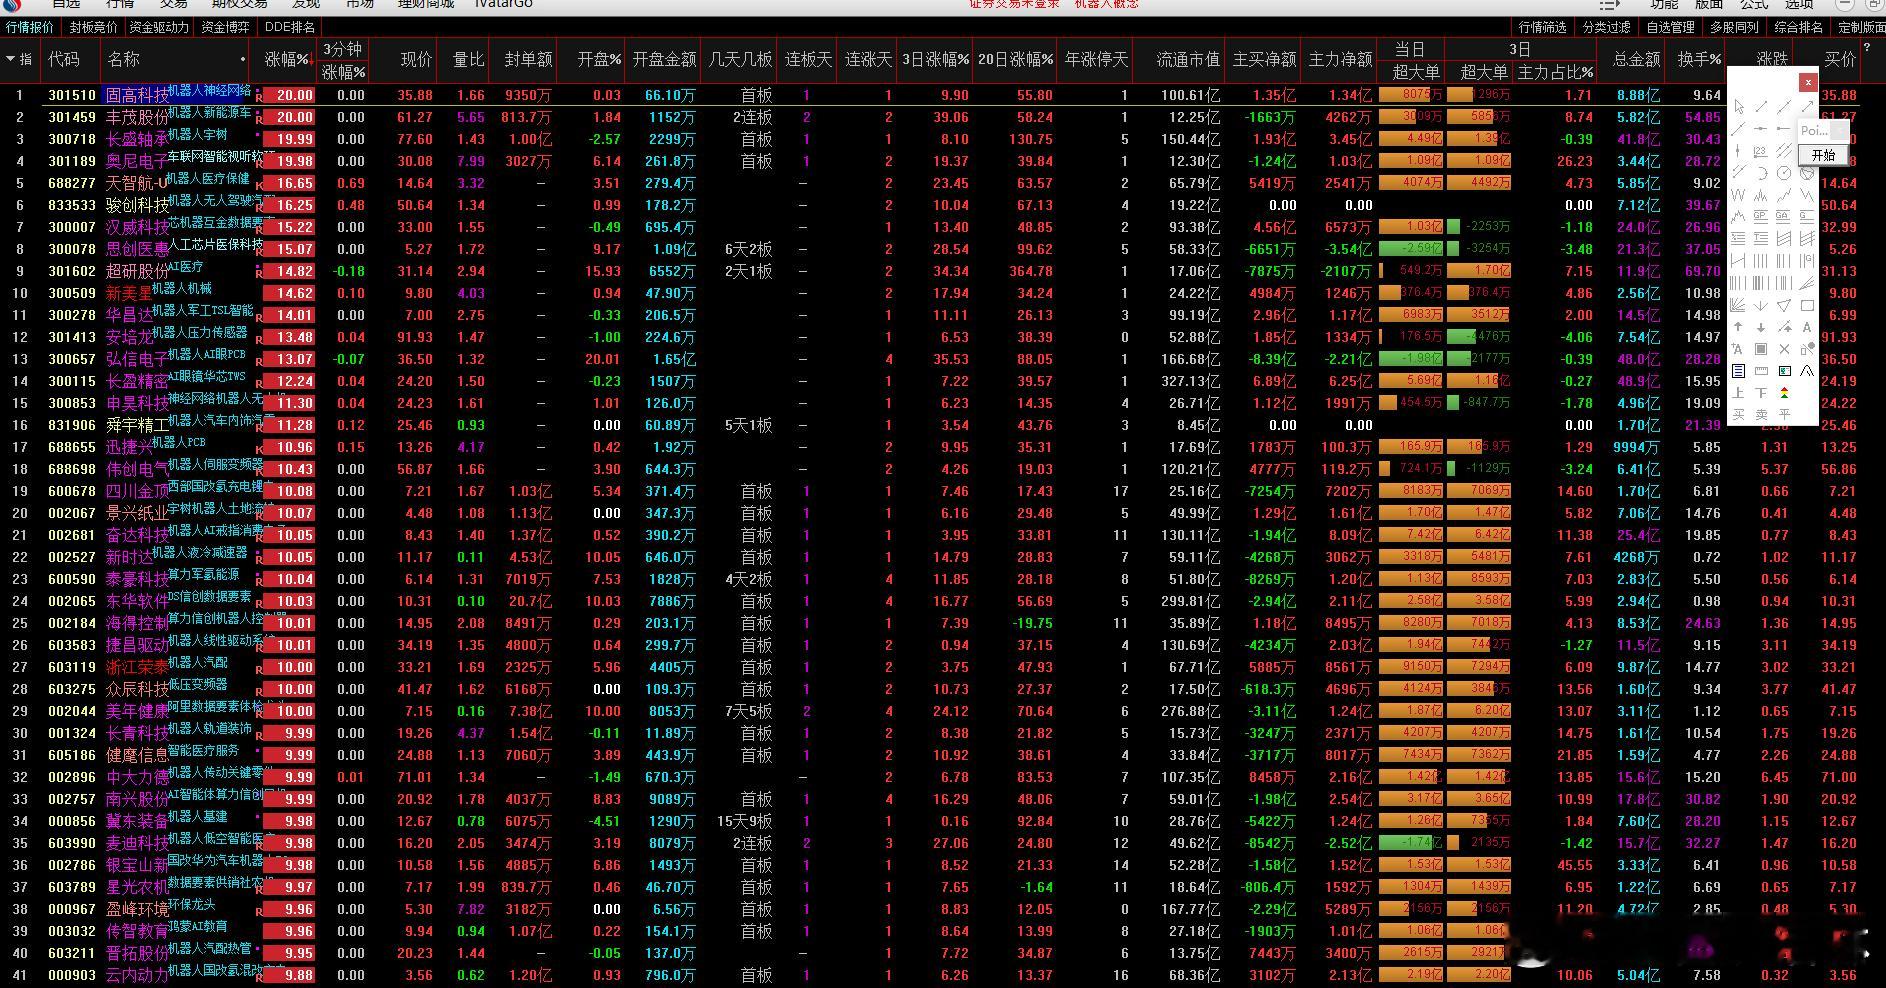1886x988 pixels.
Task: Select the GP line tool
Action: pyautogui.click(x=1761, y=215)
